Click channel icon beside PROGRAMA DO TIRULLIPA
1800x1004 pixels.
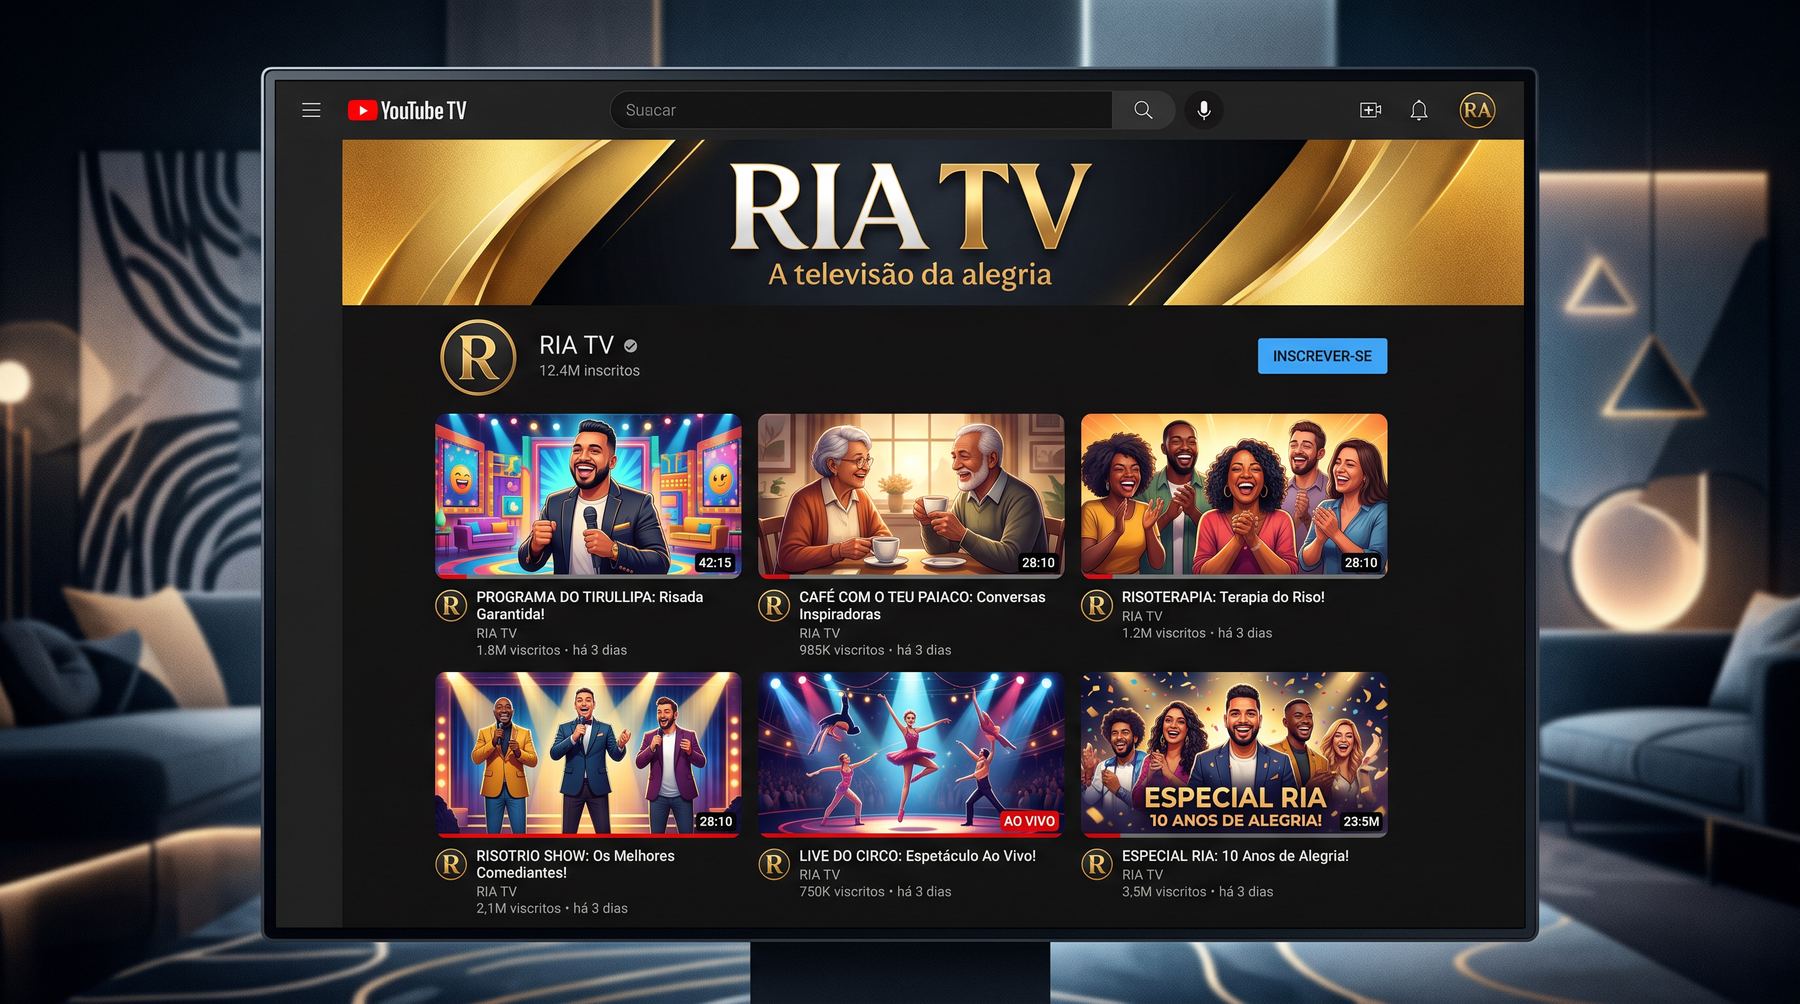tap(451, 605)
